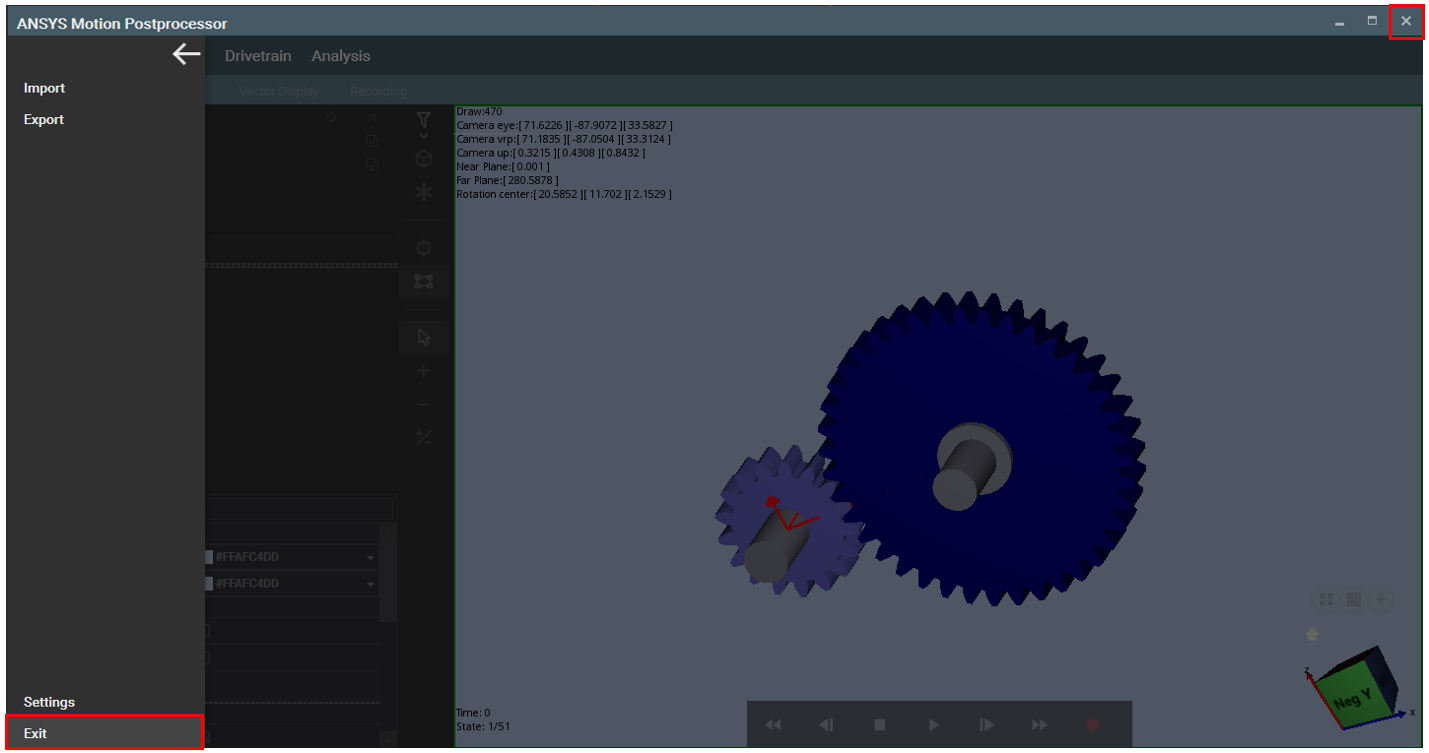
Task: Rewind animation with the double-left arrow
Action: pos(773,725)
